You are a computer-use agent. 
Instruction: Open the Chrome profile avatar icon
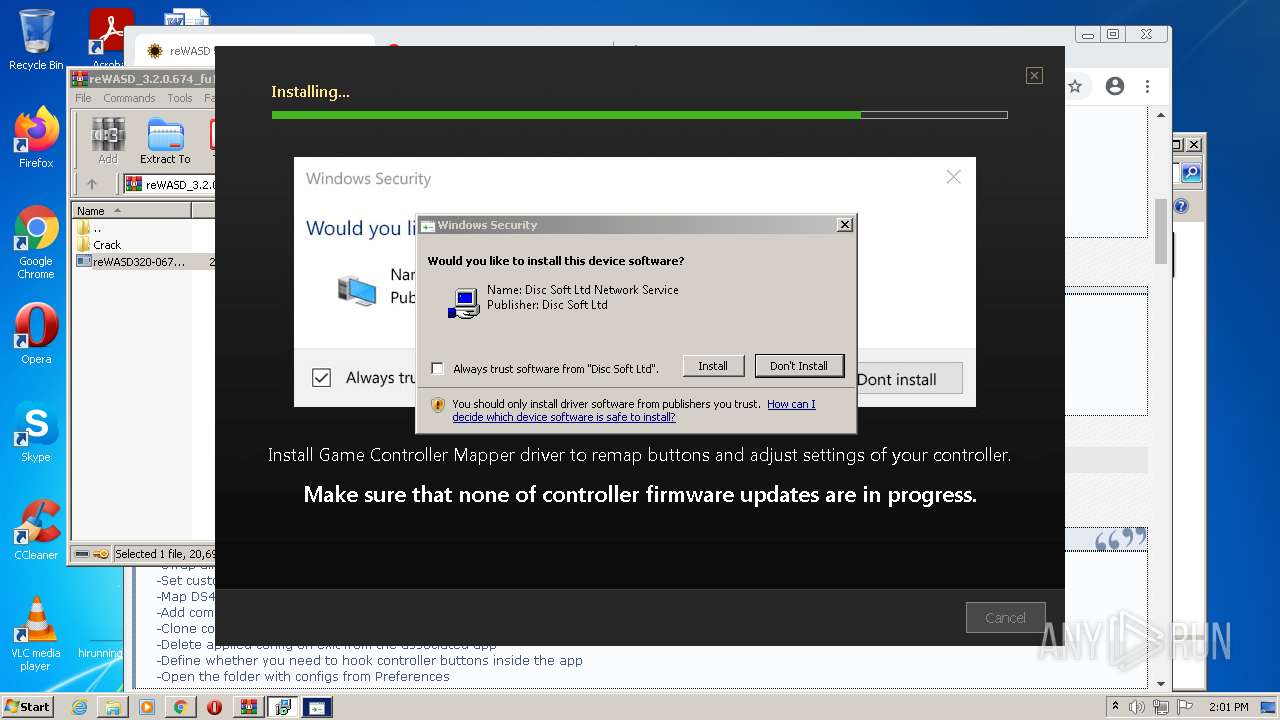coord(1115,86)
